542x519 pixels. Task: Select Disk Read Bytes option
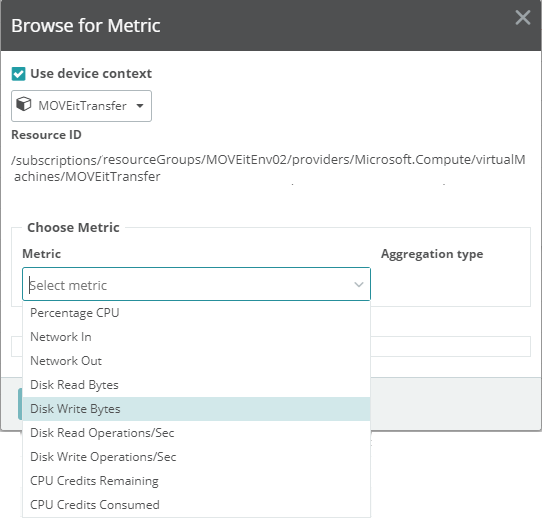coord(196,385)
